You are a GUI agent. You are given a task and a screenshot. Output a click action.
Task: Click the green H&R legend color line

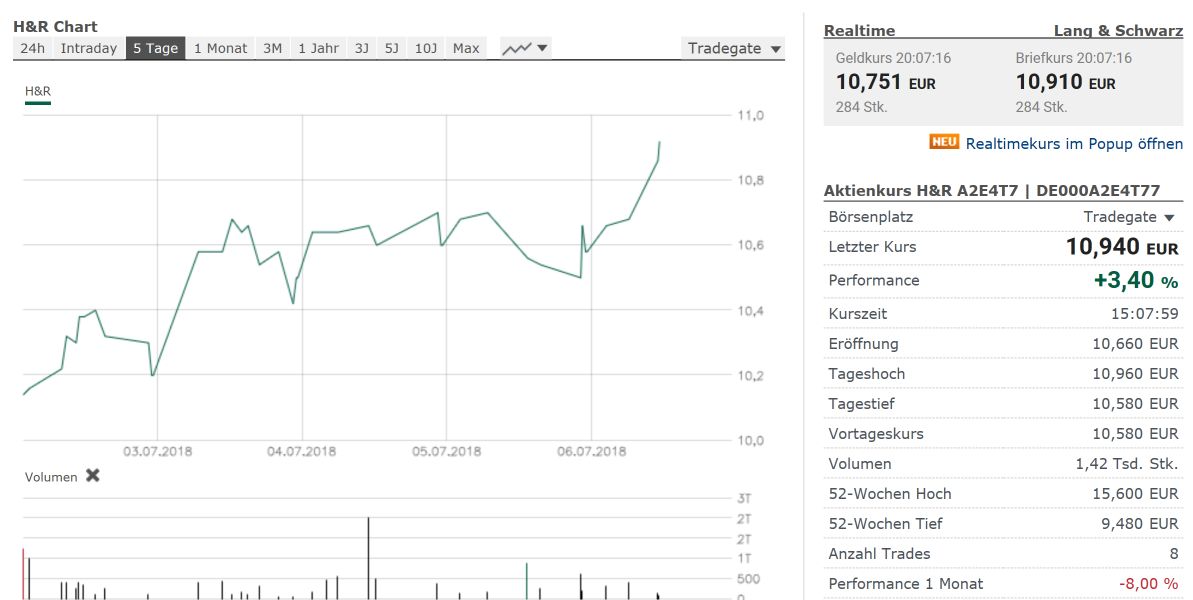37,102
